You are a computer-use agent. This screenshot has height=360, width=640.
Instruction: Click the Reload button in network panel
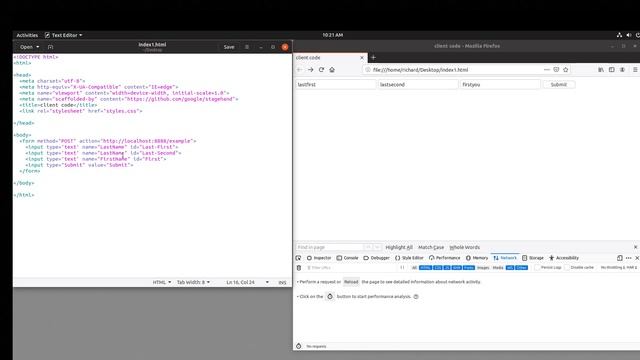351,282
